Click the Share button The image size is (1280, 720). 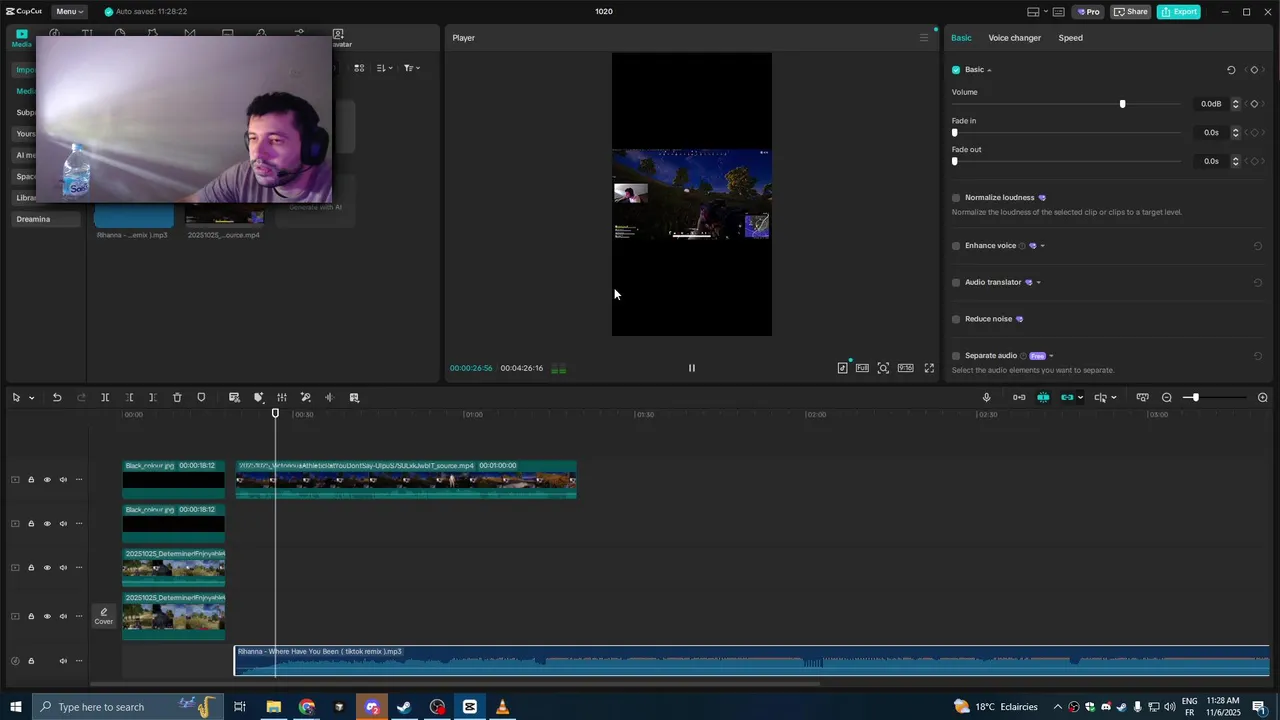[1131, 12]
